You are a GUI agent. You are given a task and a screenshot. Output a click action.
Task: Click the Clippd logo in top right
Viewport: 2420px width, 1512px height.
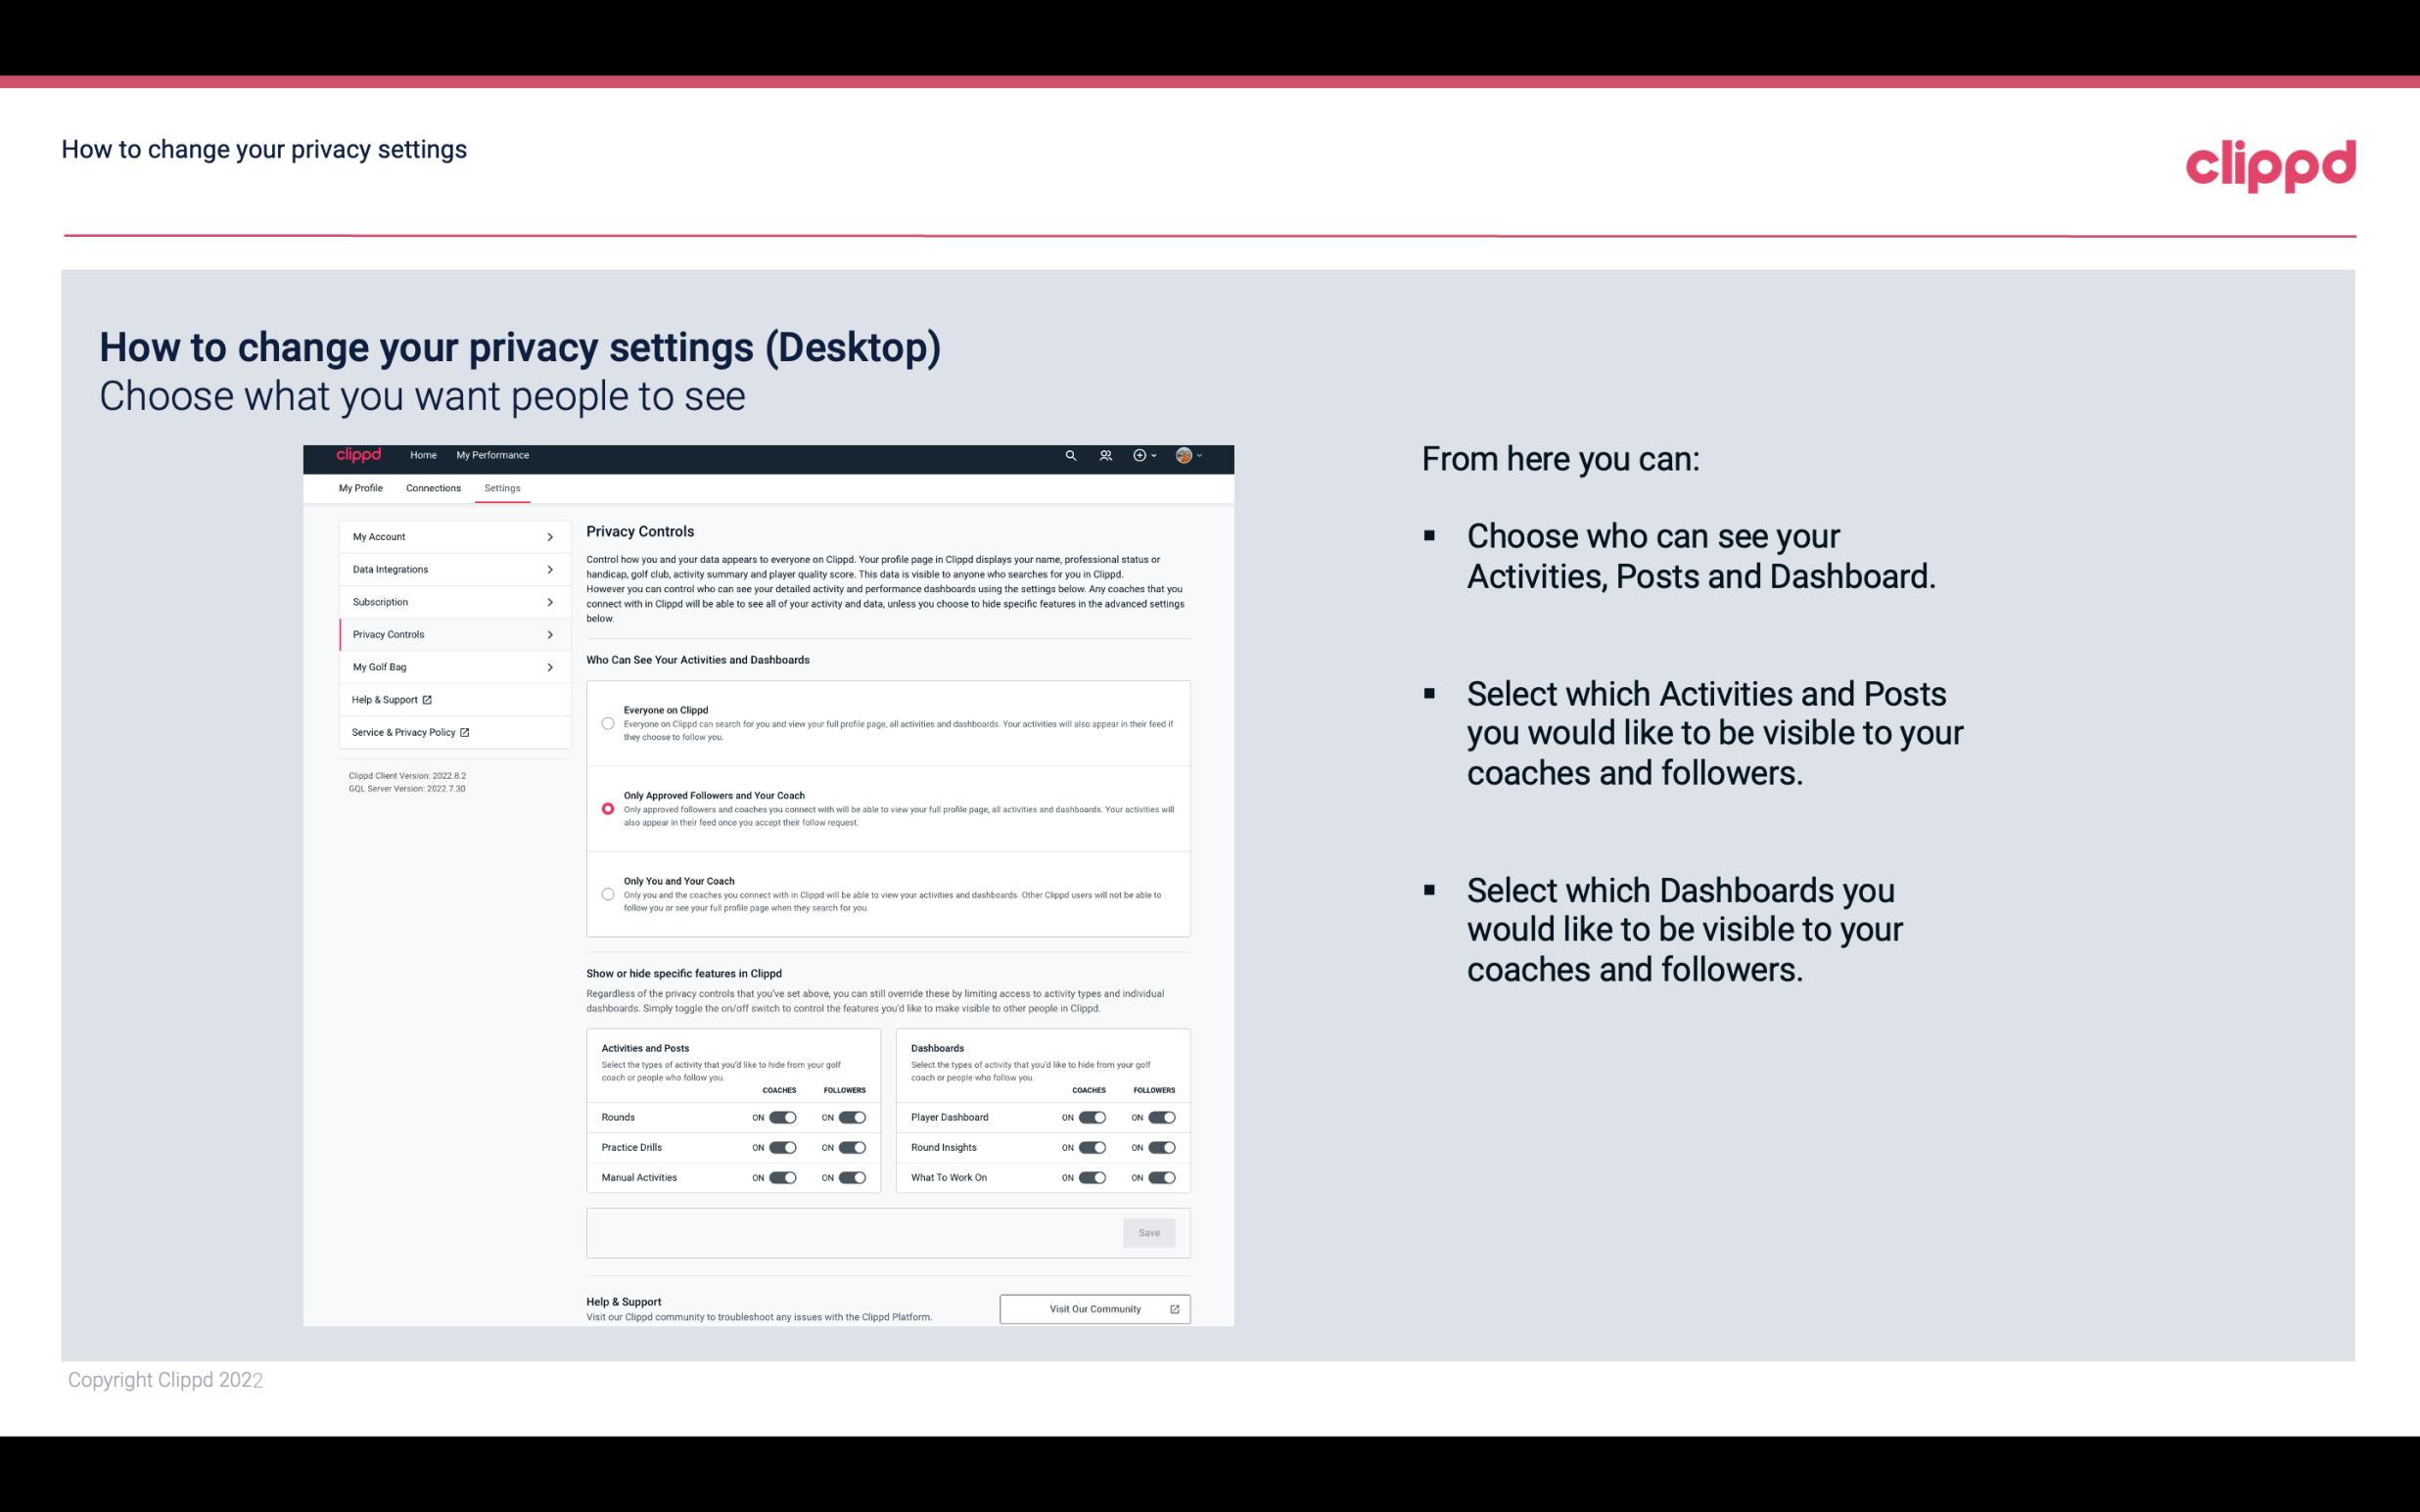tap(2272, 163)
